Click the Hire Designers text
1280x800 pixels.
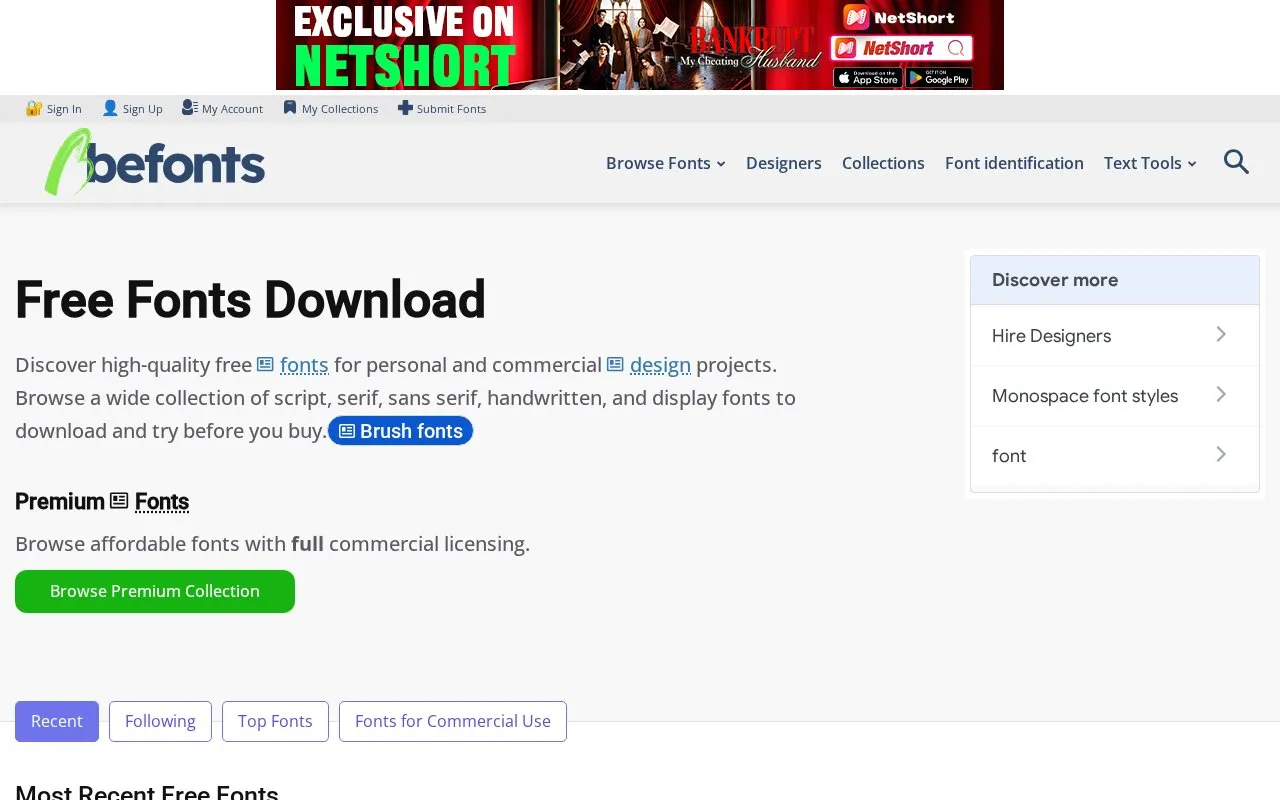(x=1051, y=336)
